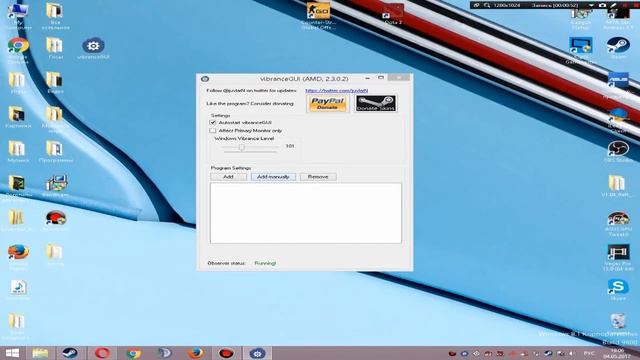The width and height of the screenshot is (640, 360).
Task: Select the Программы desktop folder
Action: click(56, 152)
